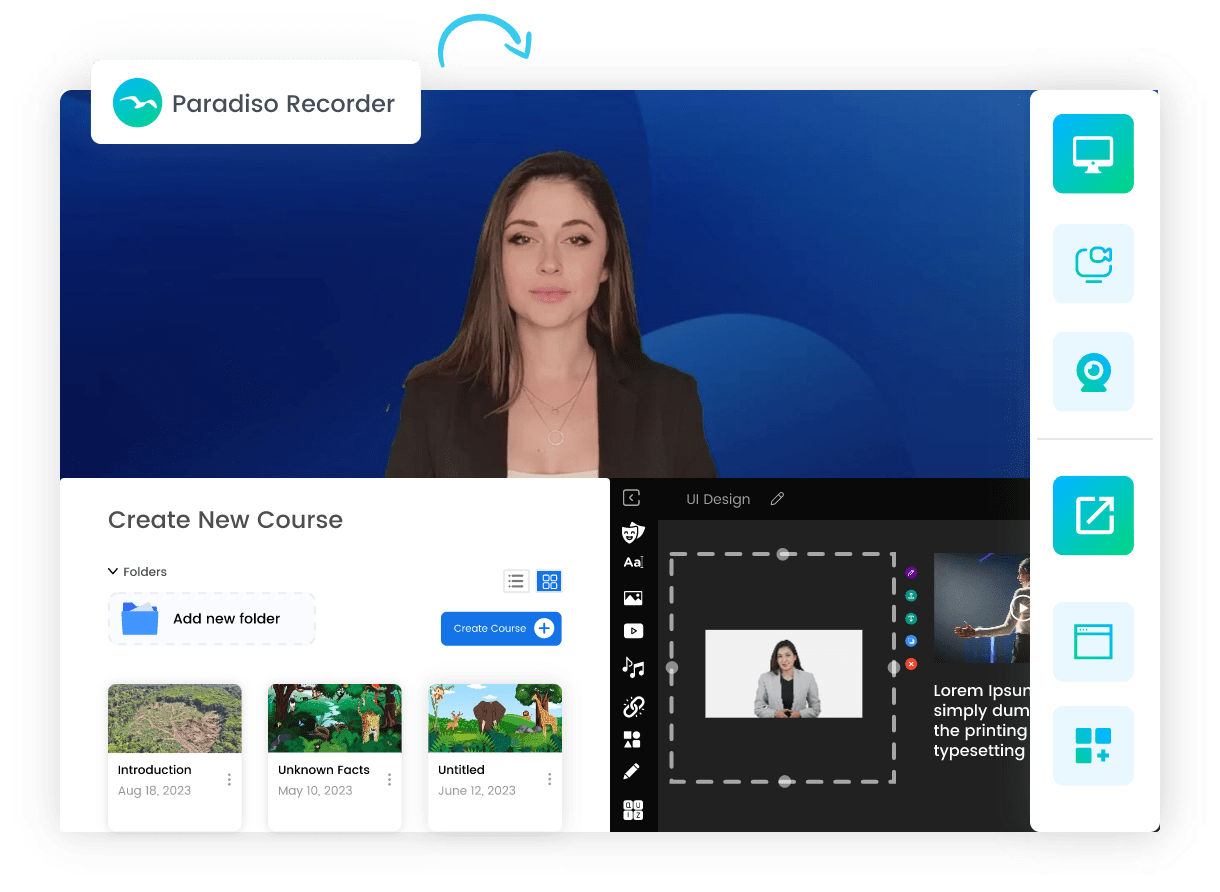Choose webcam-only recording mode
This screenshot has height=892, width=1220.
click(1093, 371)
